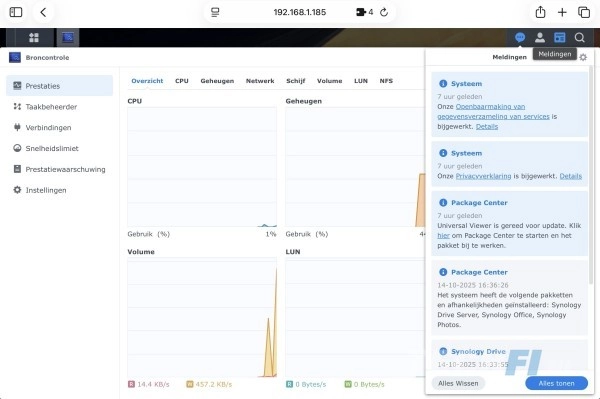600x399 pixels.
Task: Click the Volume read value 14.4 KB/s
Action: click(x=153, y=384)
